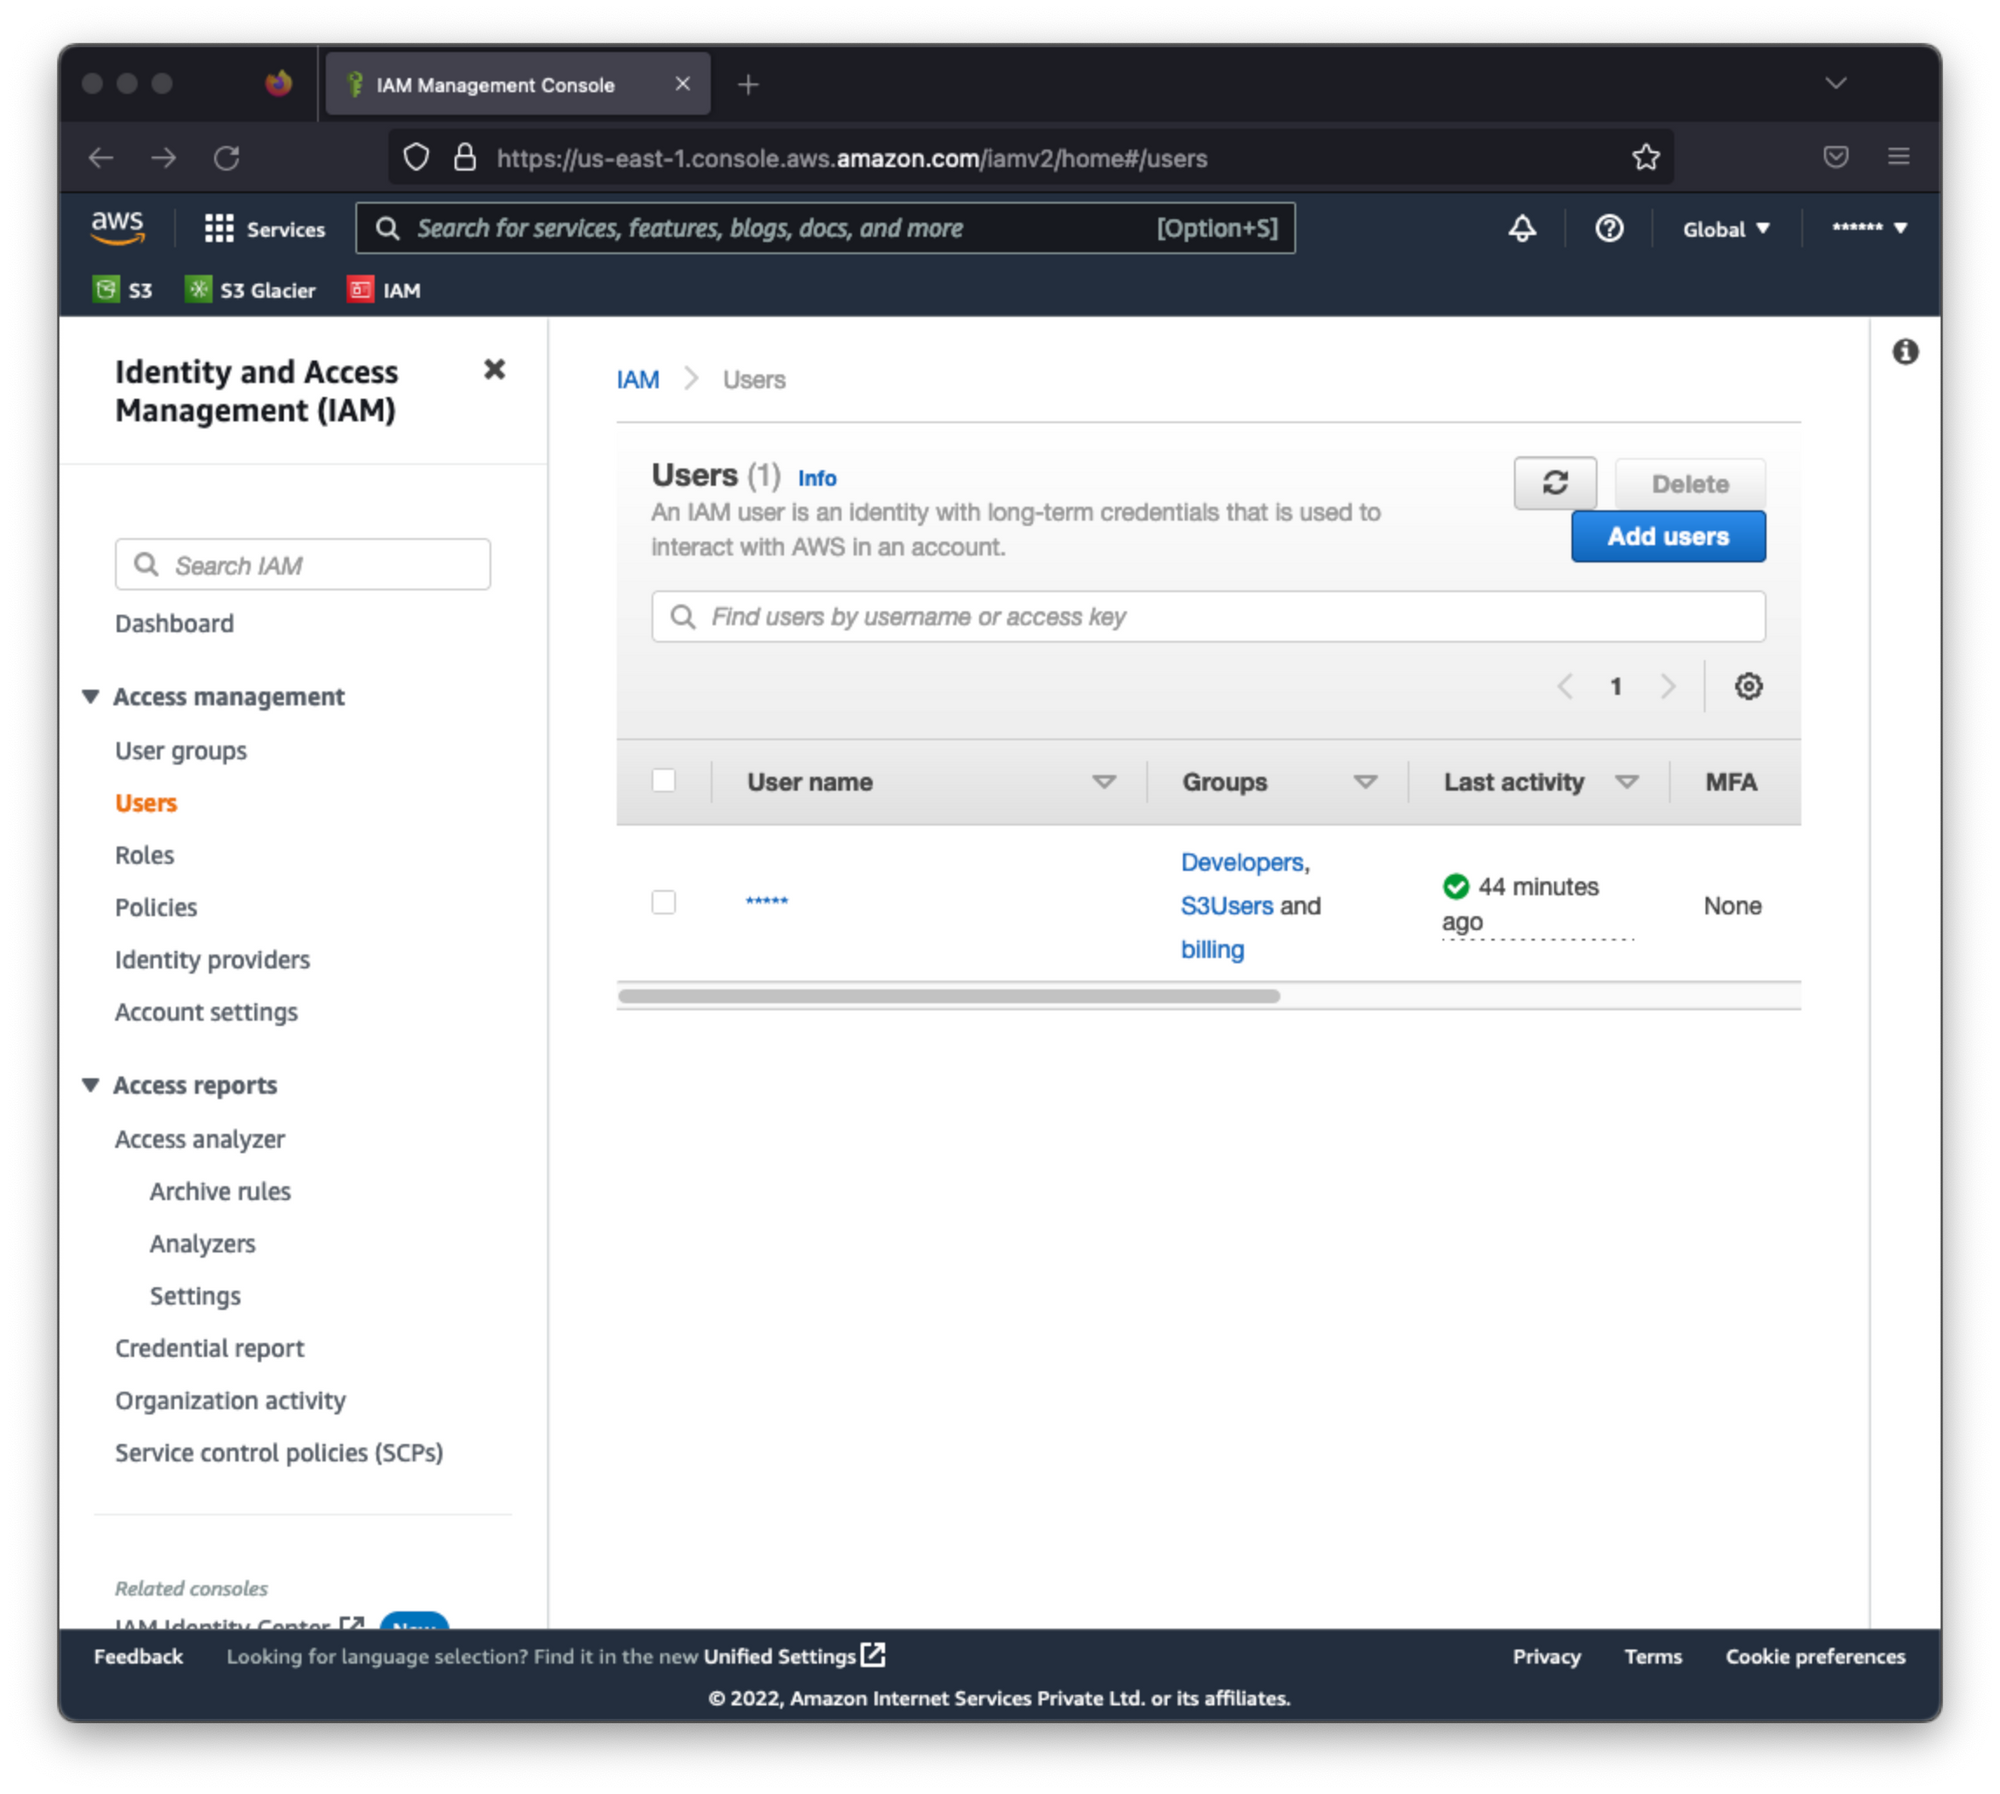The height and width of the screenshot is (1794, 2000).
Task: Open Cookie preferences in footer
Action: point(1814,1656)
